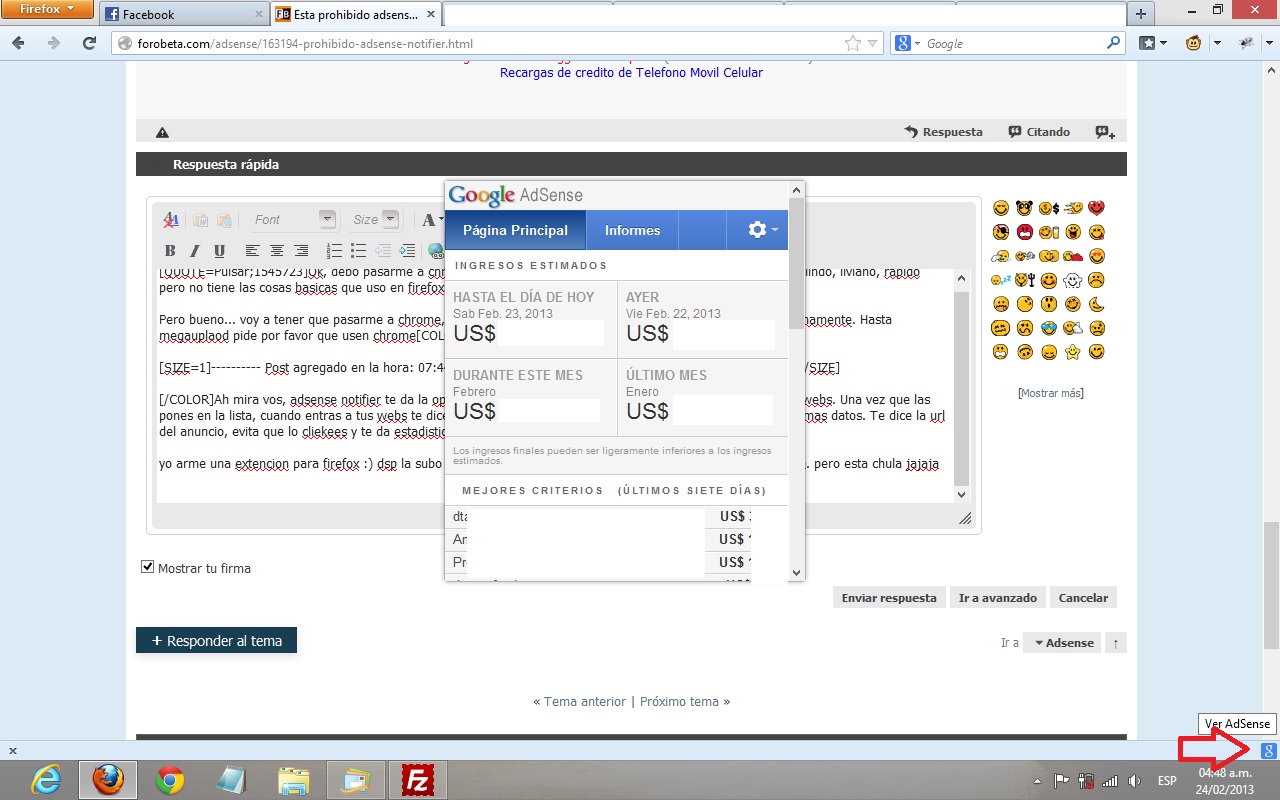Image resolution: width=1280 pixels, height=800 pixels.
Task: Toggle the Mostrar tu firma checkbox
Action: click(x=148, y=568)
